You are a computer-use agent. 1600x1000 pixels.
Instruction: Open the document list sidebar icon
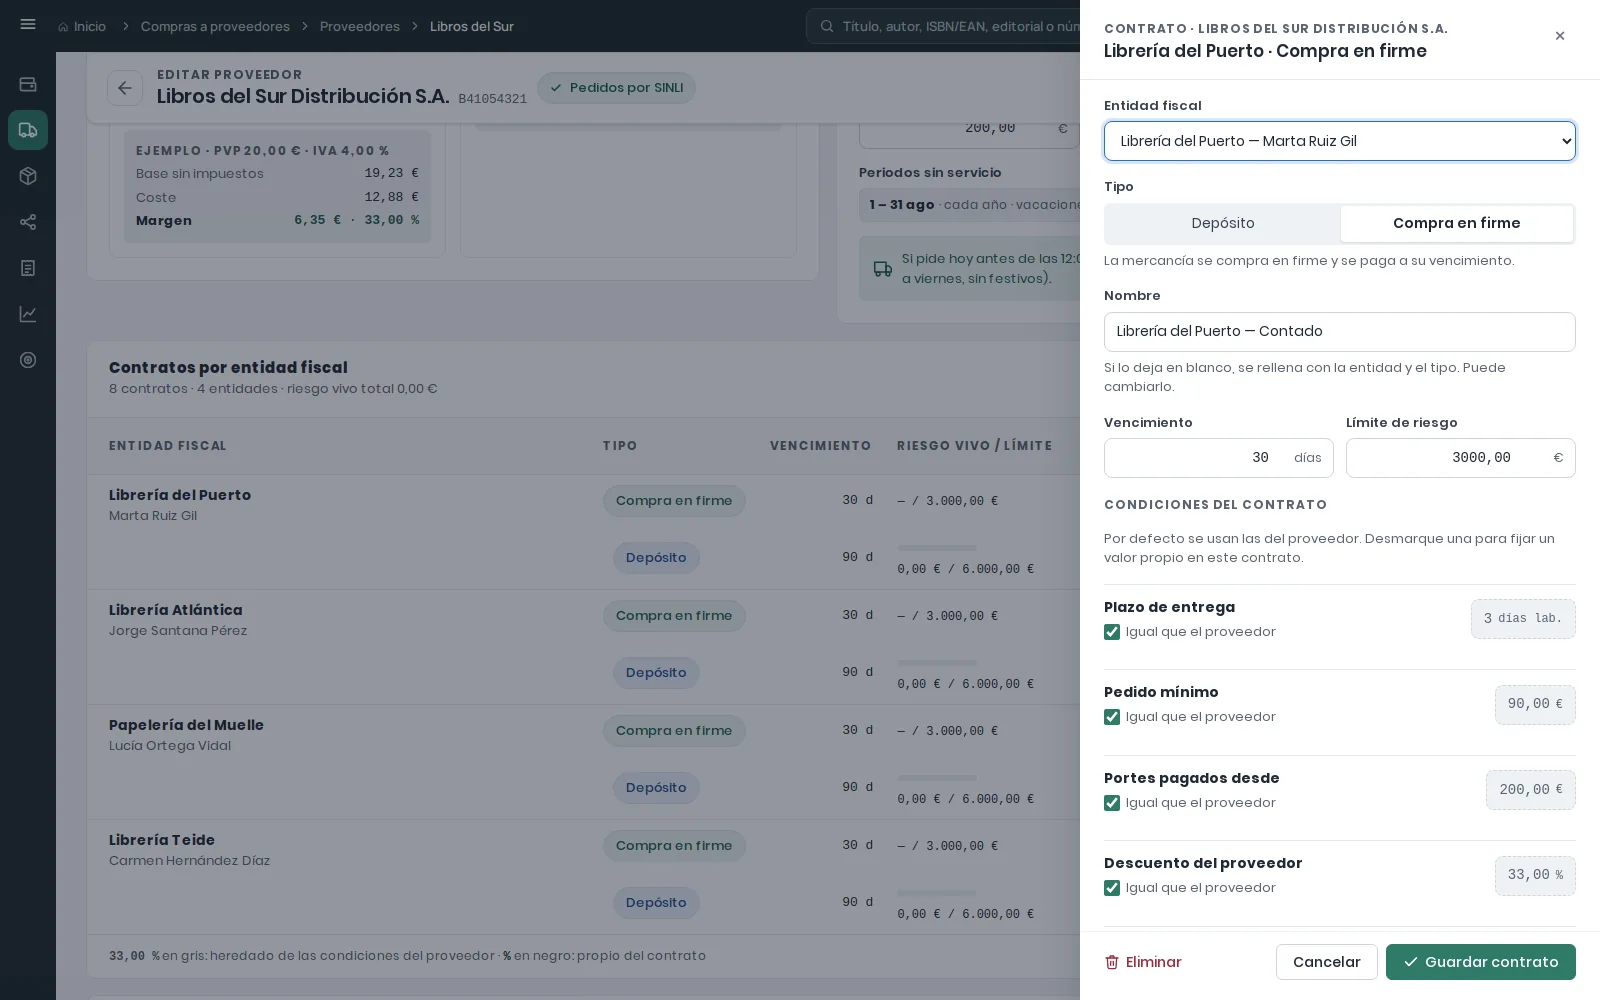coord(28,268)
